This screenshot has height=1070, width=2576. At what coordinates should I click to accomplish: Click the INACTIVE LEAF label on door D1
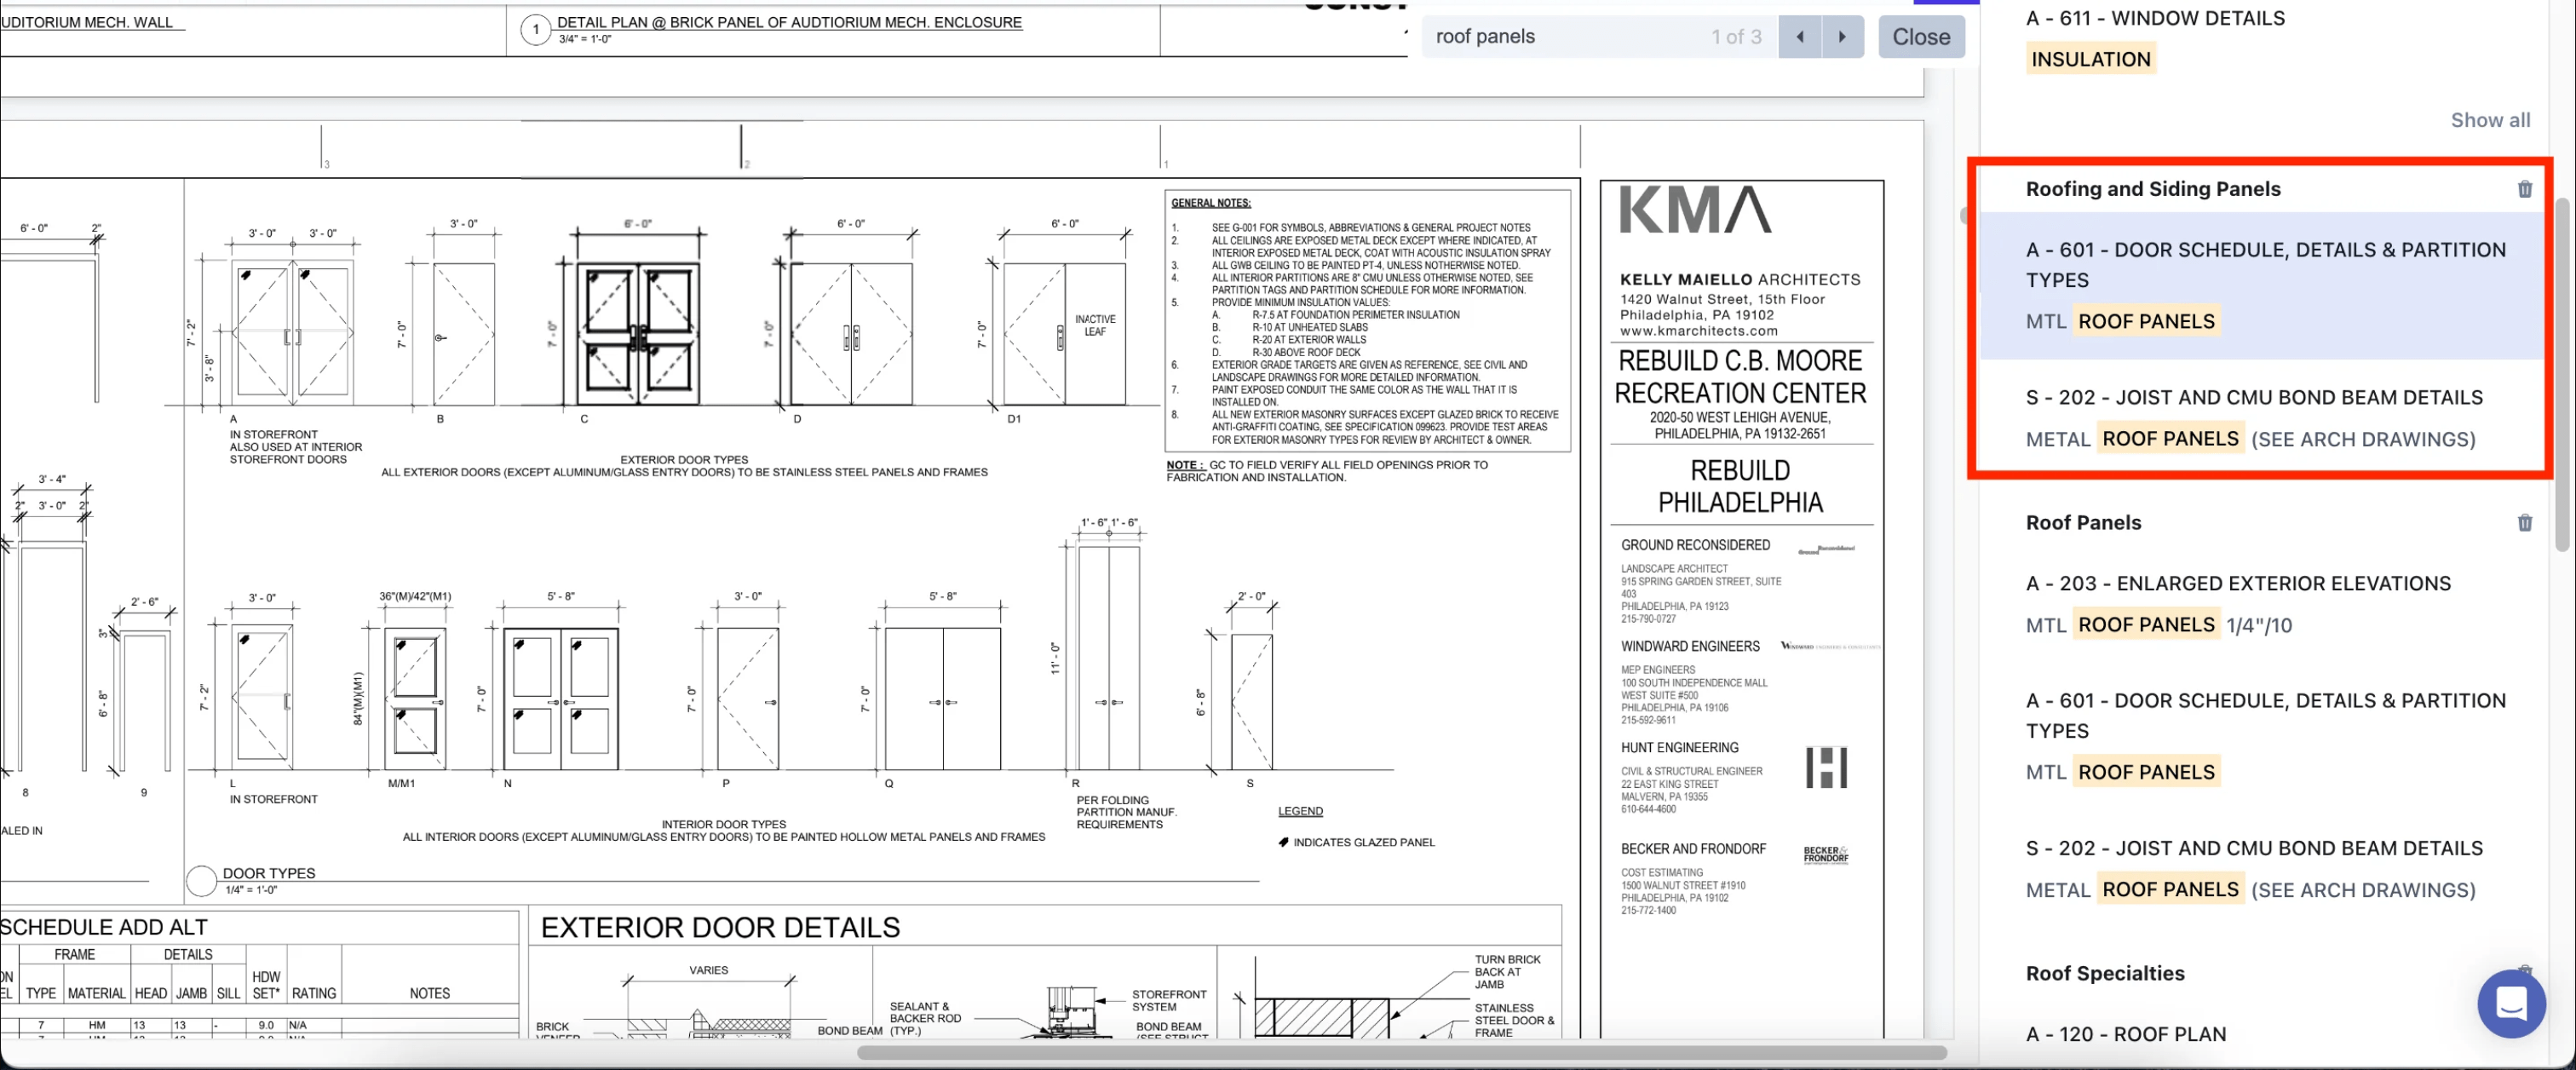click(1095, 325)
